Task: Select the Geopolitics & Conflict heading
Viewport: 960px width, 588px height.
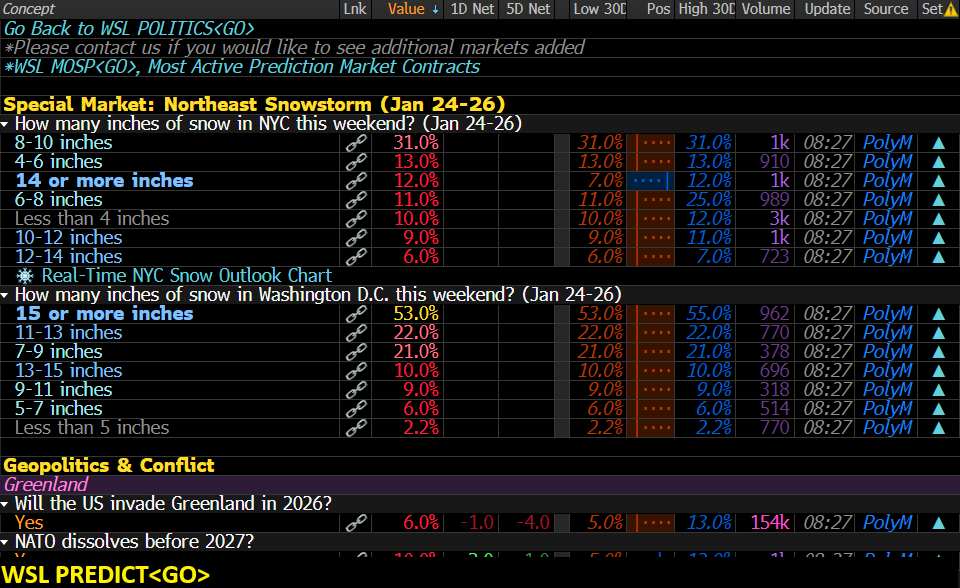Action: [x=109, y=466]
